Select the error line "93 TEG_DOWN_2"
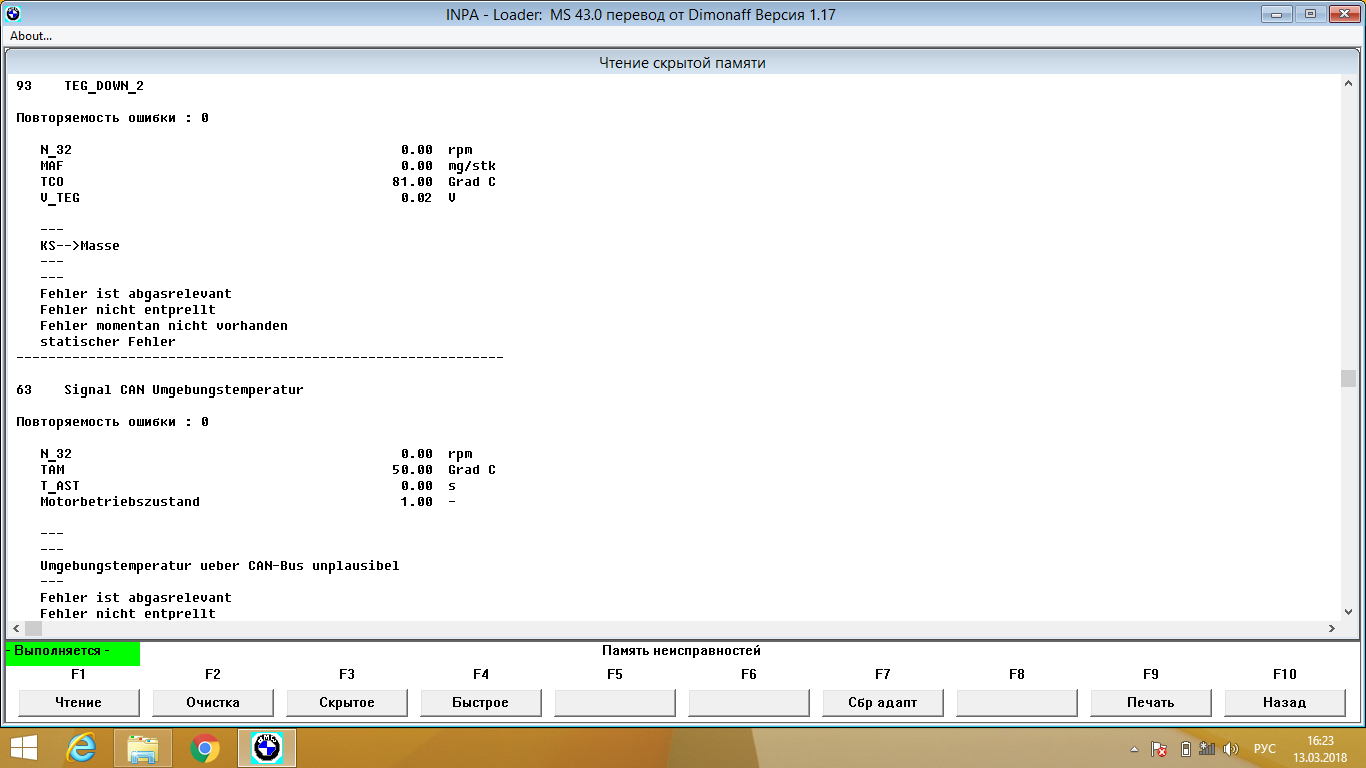Screen dimensions: 1366x768 pos(80,86)
